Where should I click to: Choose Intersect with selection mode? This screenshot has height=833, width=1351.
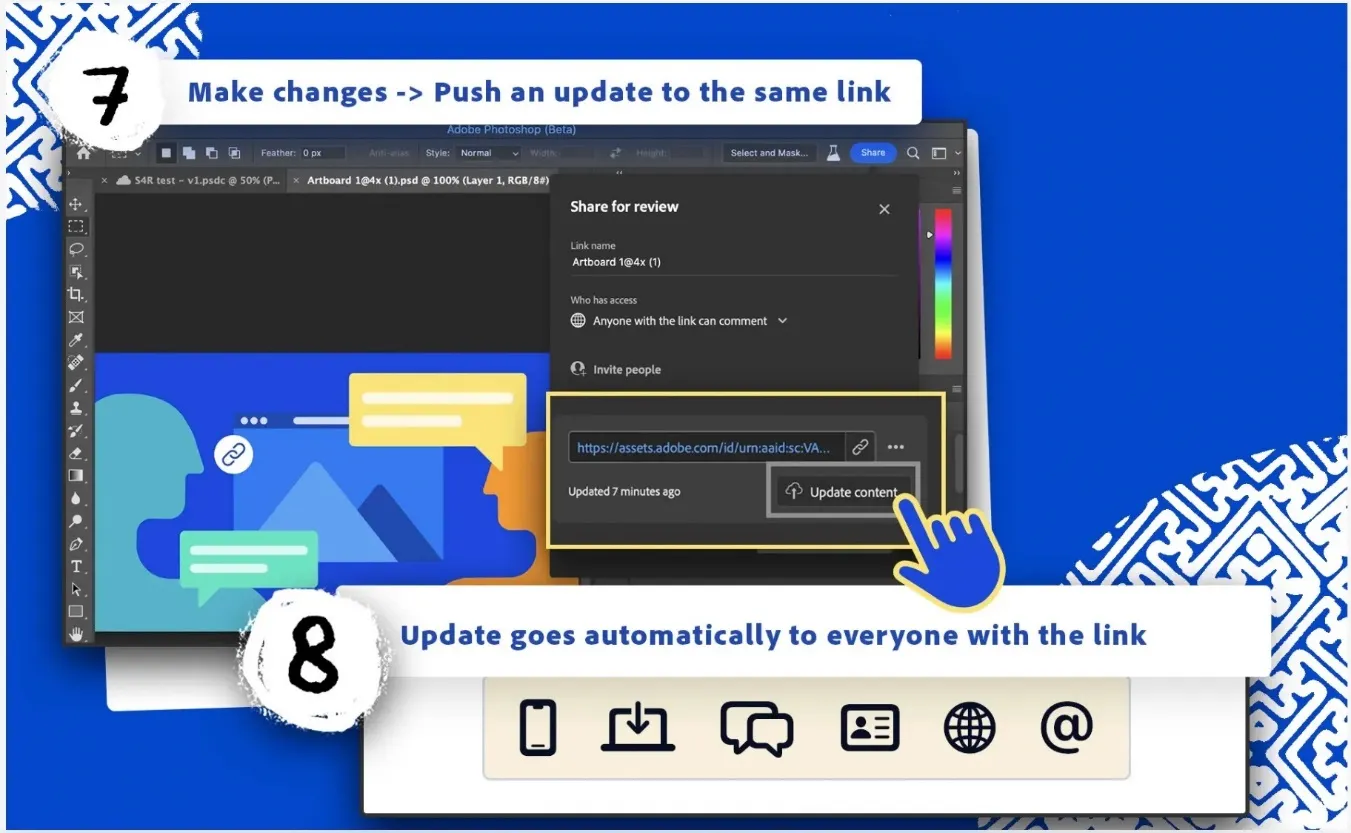click(234, 153)
